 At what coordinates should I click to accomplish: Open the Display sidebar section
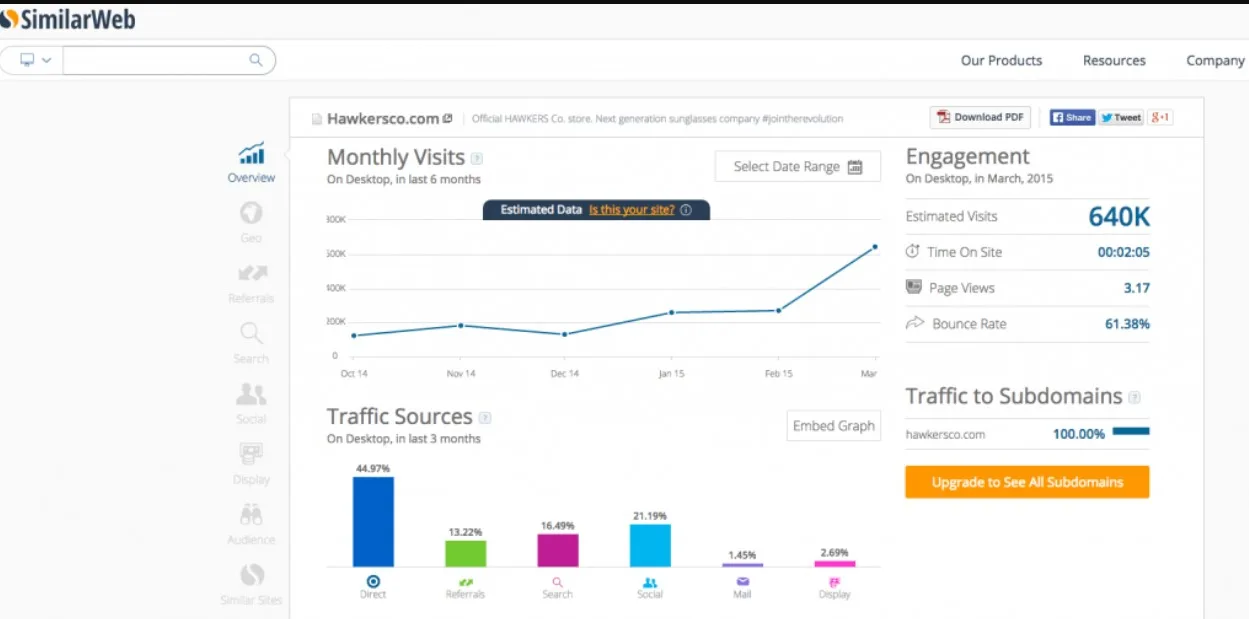(x=251, y=463)
